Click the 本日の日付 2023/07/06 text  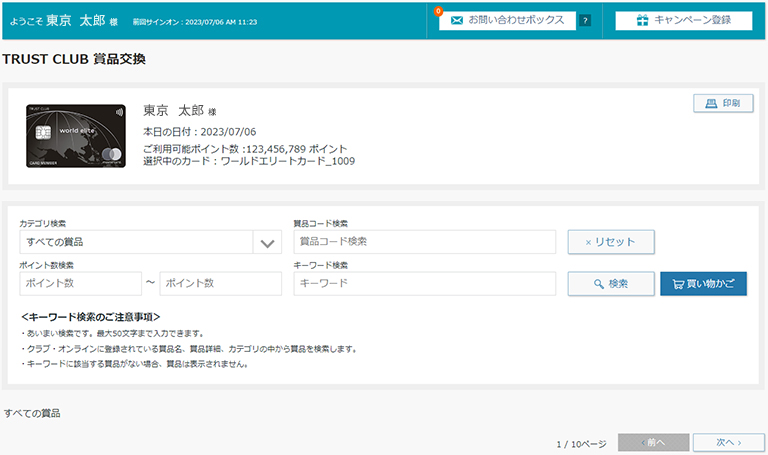click(199, 132)
